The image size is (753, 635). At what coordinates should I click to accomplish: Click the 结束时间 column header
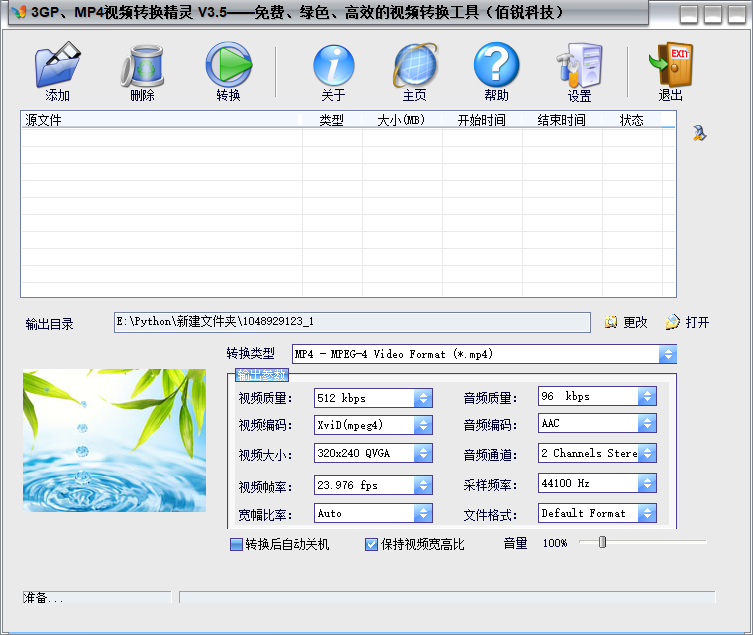pyautogui.click(x=562, y=120)
